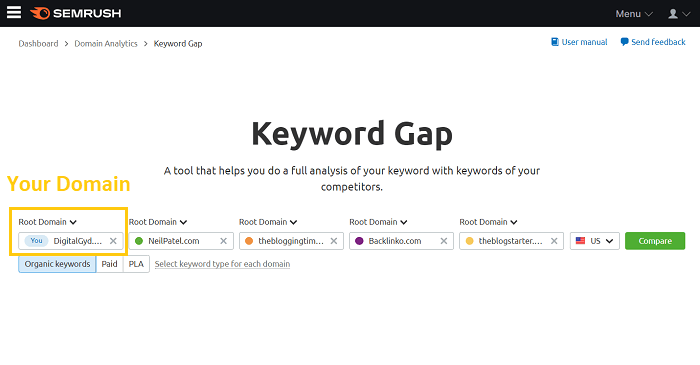Remove Backlinko.com with its X icon

coord(444,241)
